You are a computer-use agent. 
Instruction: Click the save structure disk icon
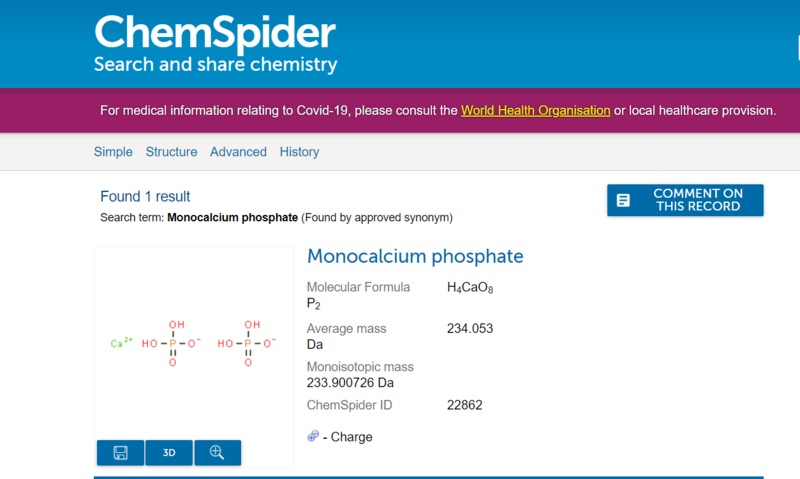[120, 453]
